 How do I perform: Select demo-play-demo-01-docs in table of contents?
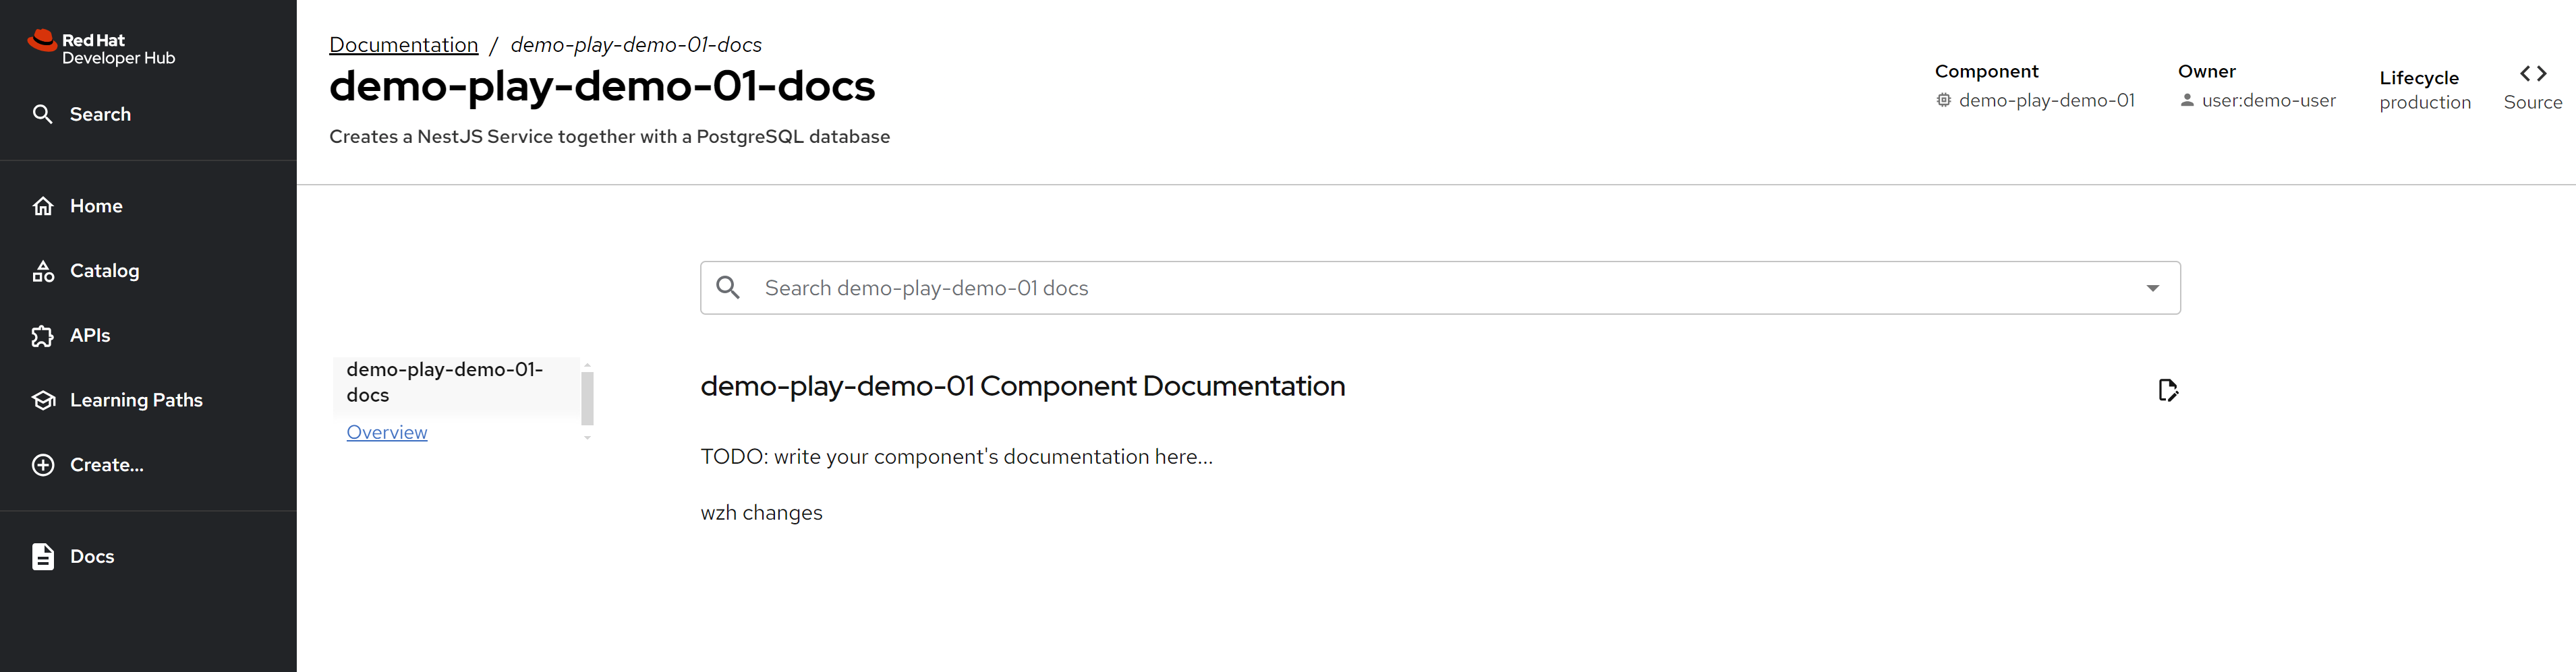pos(445,382)
